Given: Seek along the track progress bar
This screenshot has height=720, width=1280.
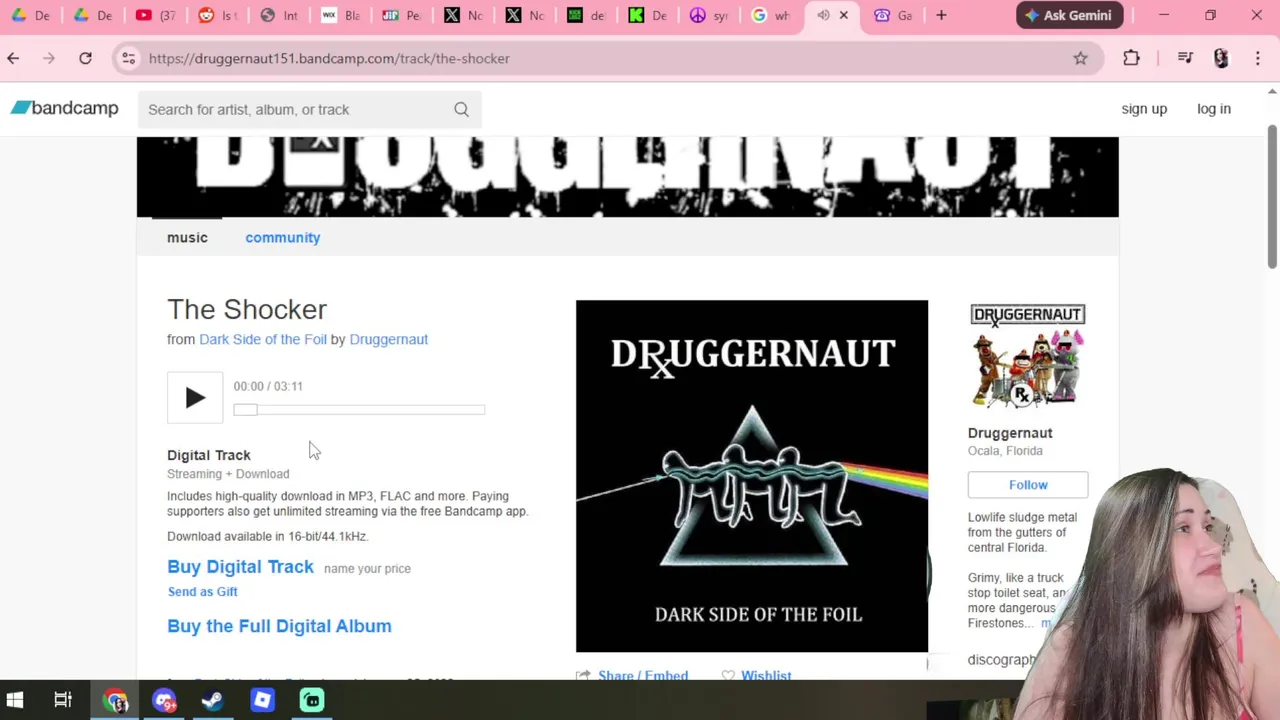Looking at the screenshot, I should 359,410.
